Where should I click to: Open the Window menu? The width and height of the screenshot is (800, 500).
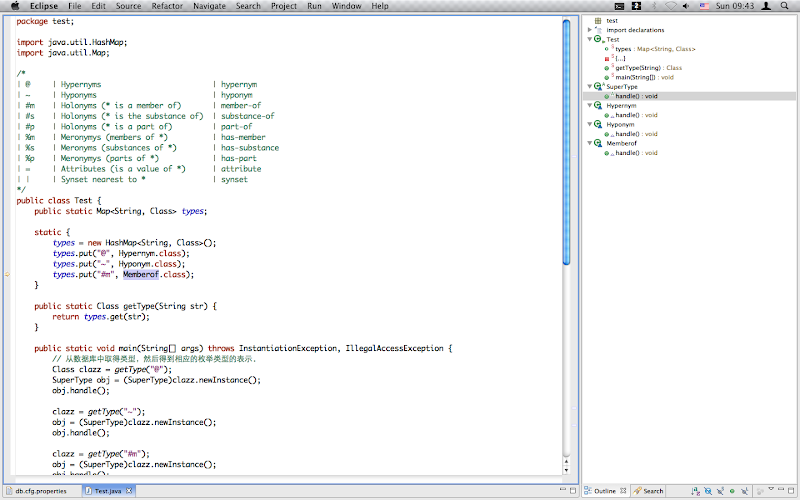[346, 6]
